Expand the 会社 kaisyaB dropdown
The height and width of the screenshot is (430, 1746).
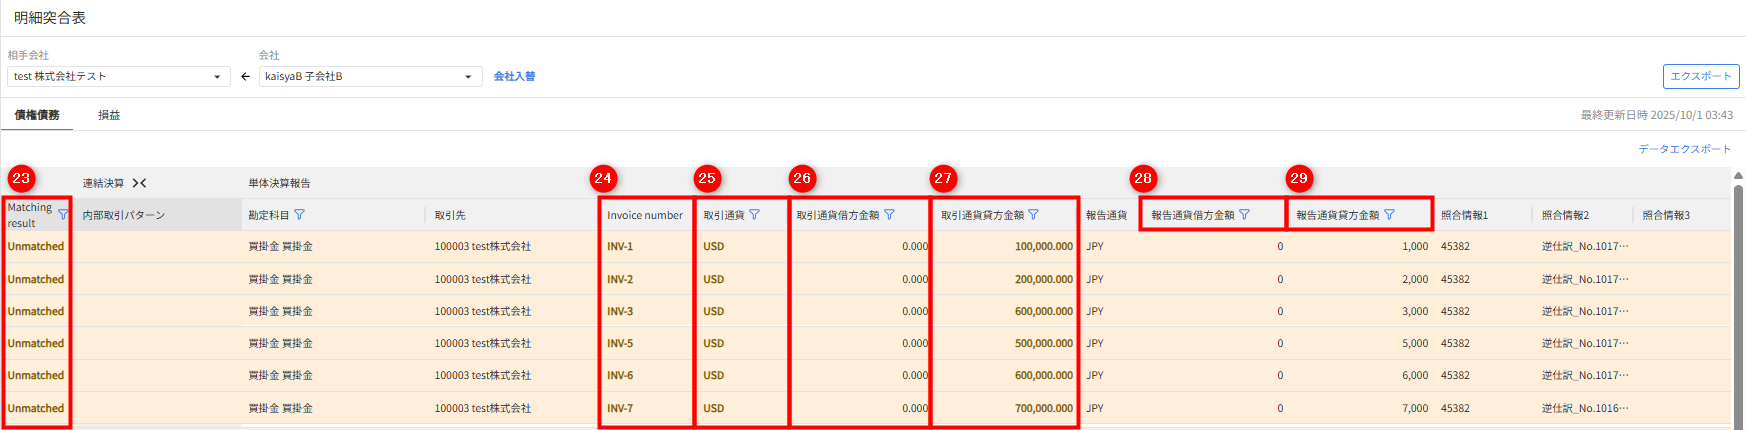(x=468, y=77)
